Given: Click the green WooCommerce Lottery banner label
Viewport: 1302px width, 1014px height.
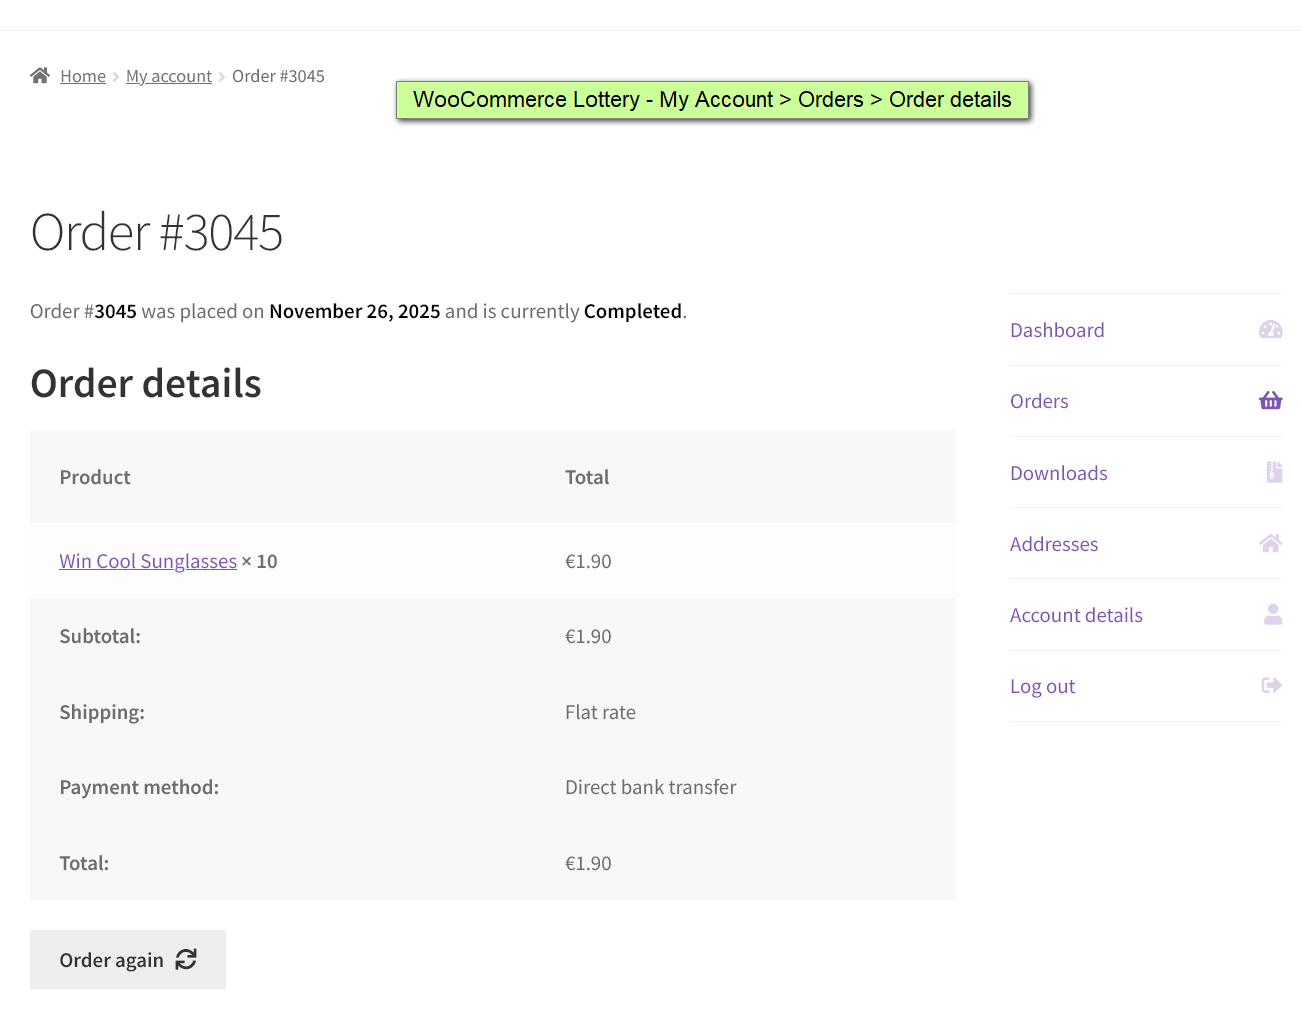Looking at the screenshot, I should click(x=712, y=100).
